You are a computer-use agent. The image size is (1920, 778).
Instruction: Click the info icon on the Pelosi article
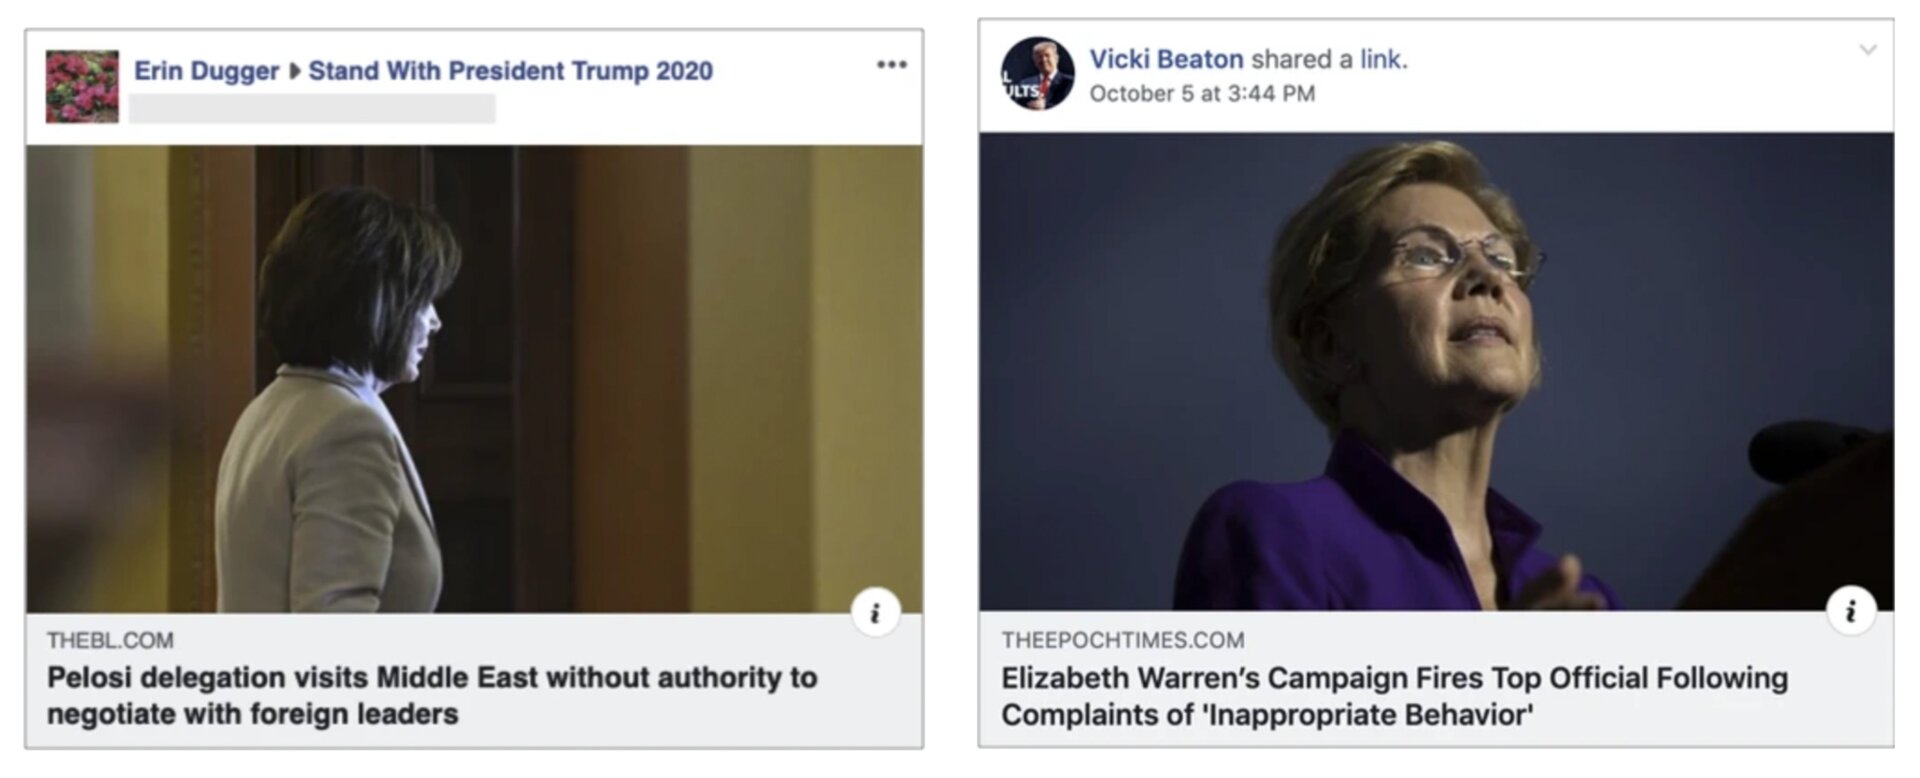(875, 612)
